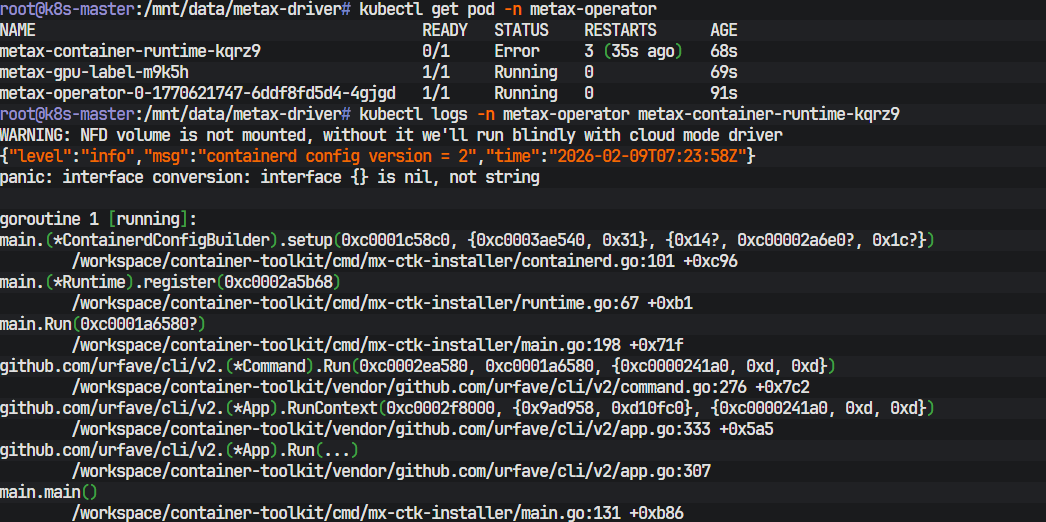The width and height of the screenshot is (1046, 522).
Task: Click the READY column header
Action: 444,30
